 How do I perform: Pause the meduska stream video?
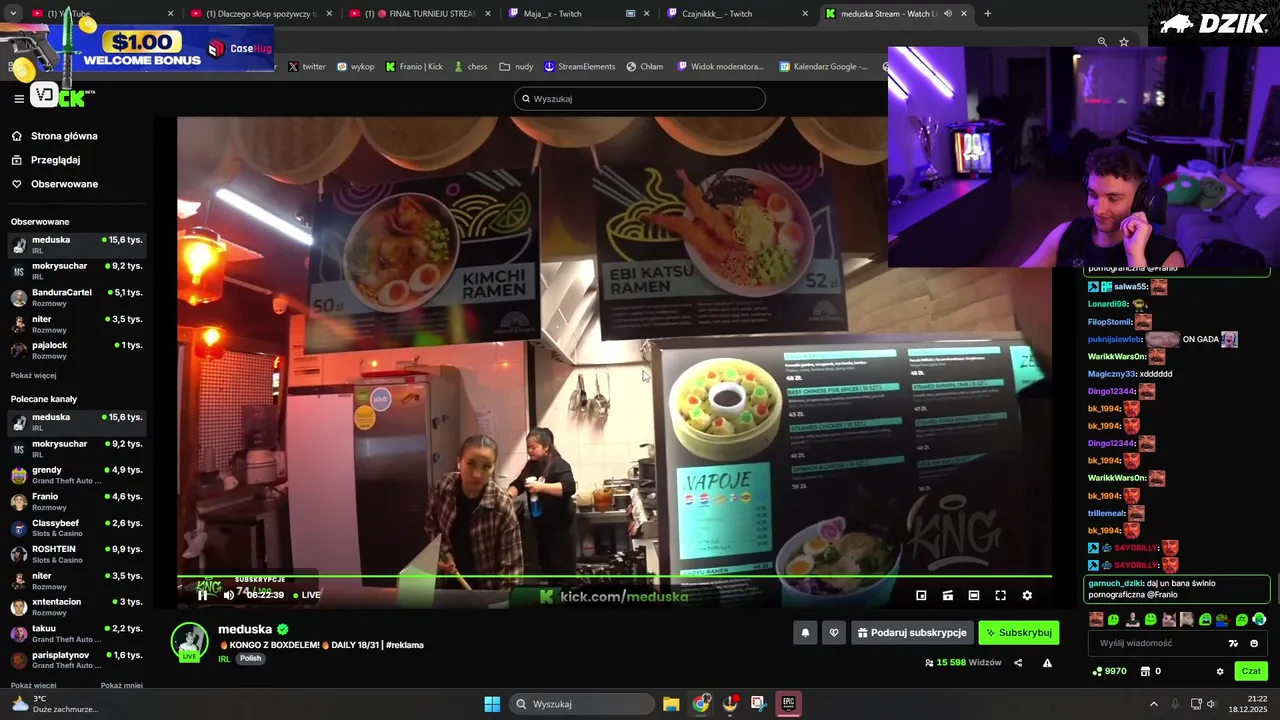point(202,595)
